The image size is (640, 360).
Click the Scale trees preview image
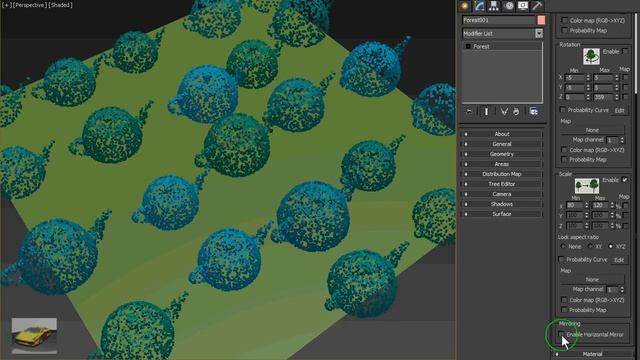pos(587,186)
